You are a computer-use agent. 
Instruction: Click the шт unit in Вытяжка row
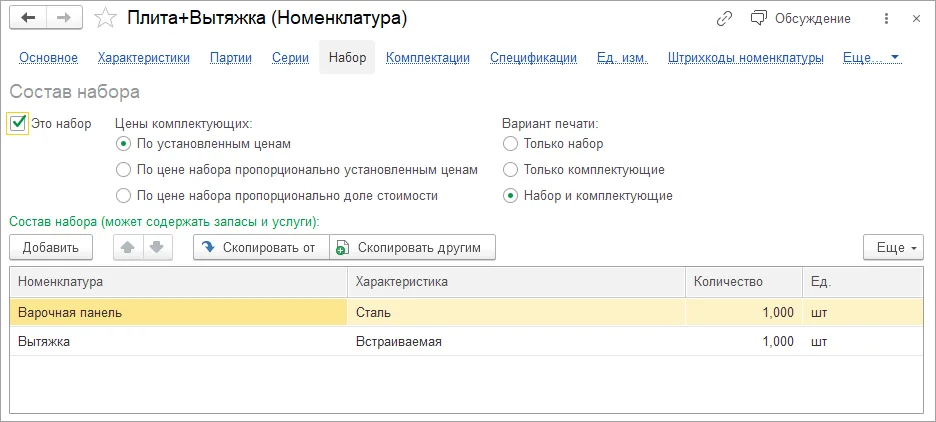point(863,341)
